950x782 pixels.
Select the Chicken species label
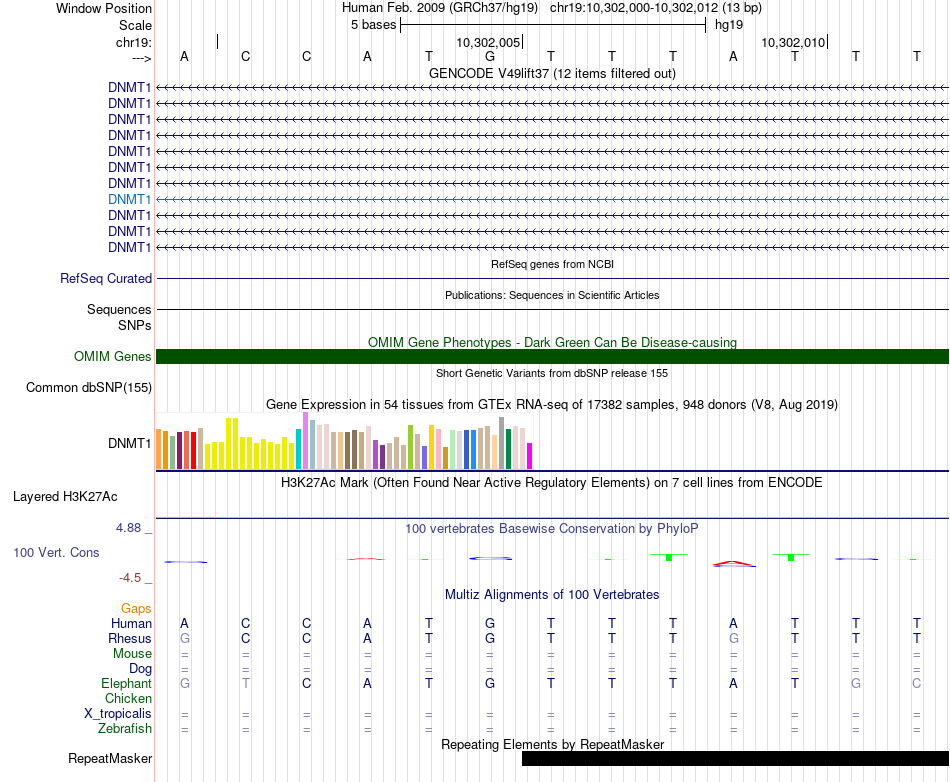tap(128, 698)
